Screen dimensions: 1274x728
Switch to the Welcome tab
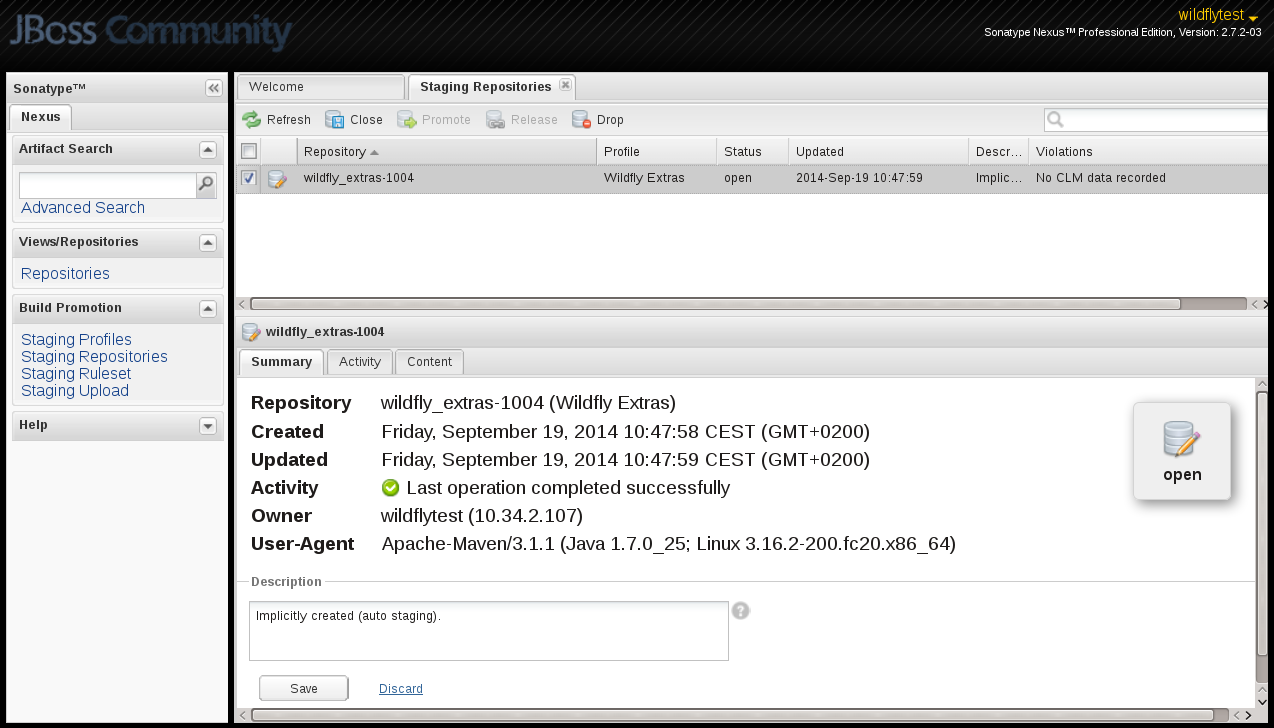coord(320,87)
